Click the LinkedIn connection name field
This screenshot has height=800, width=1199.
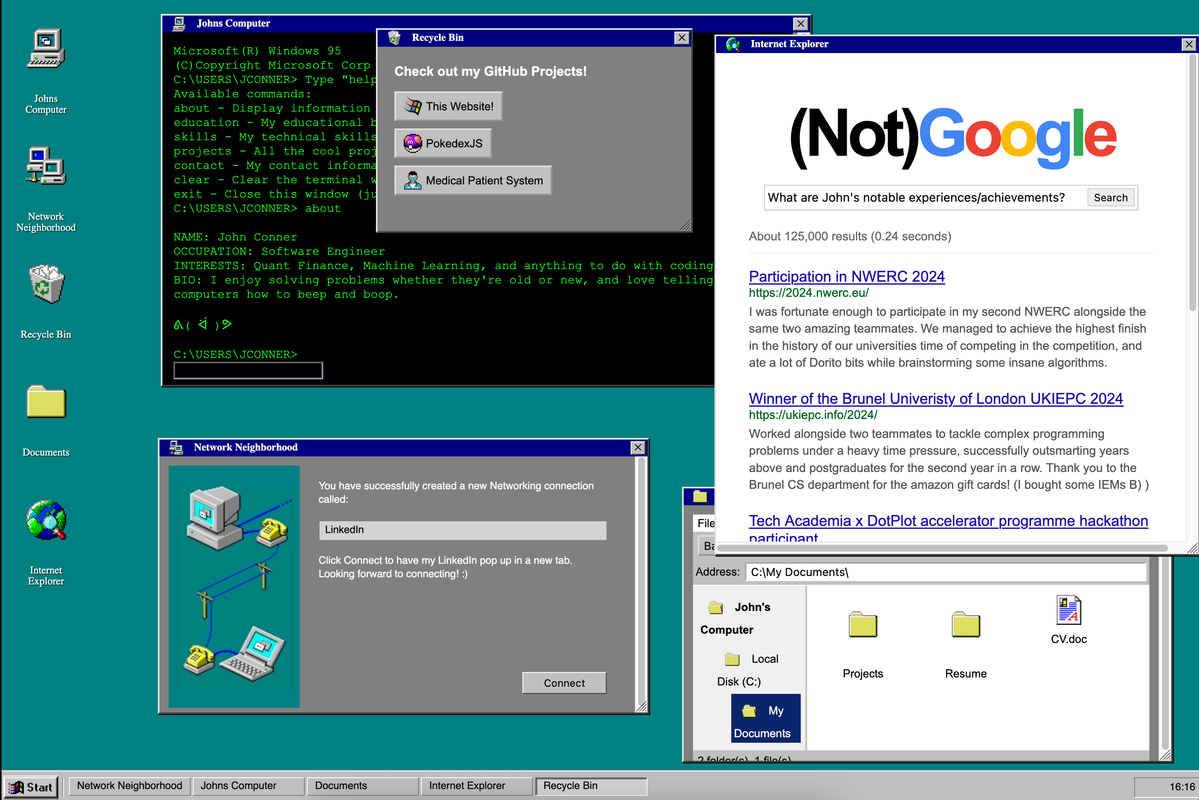coord(463,530)
